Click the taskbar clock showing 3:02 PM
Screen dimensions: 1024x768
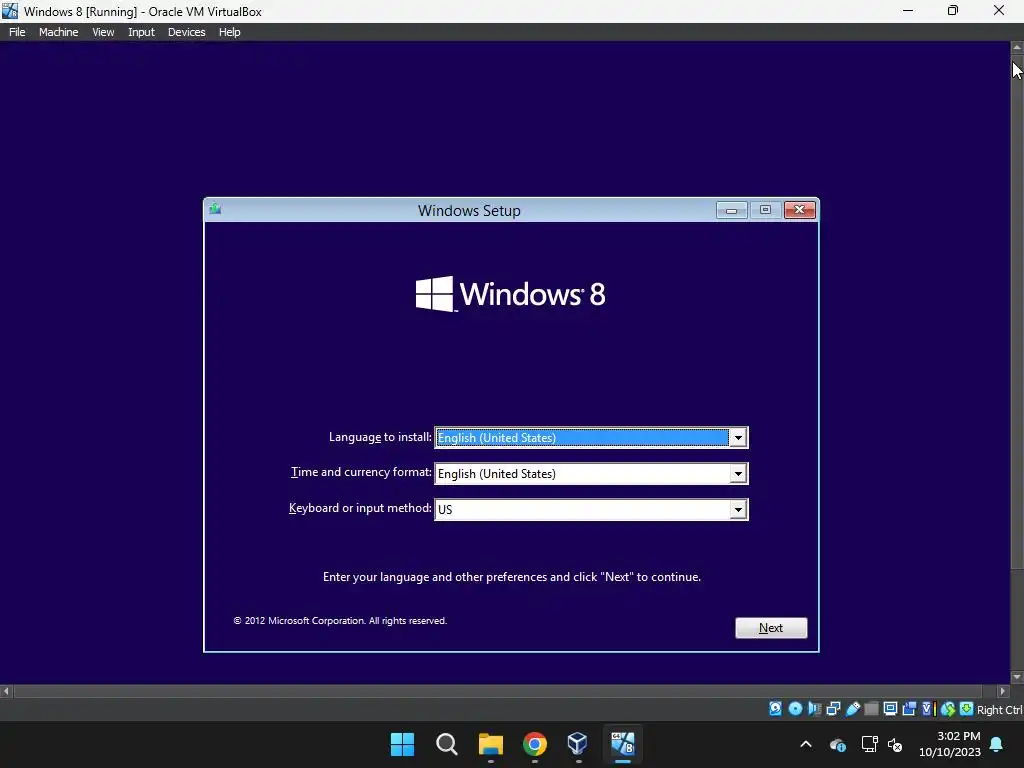pyautogui.click(x=950, y=744)
